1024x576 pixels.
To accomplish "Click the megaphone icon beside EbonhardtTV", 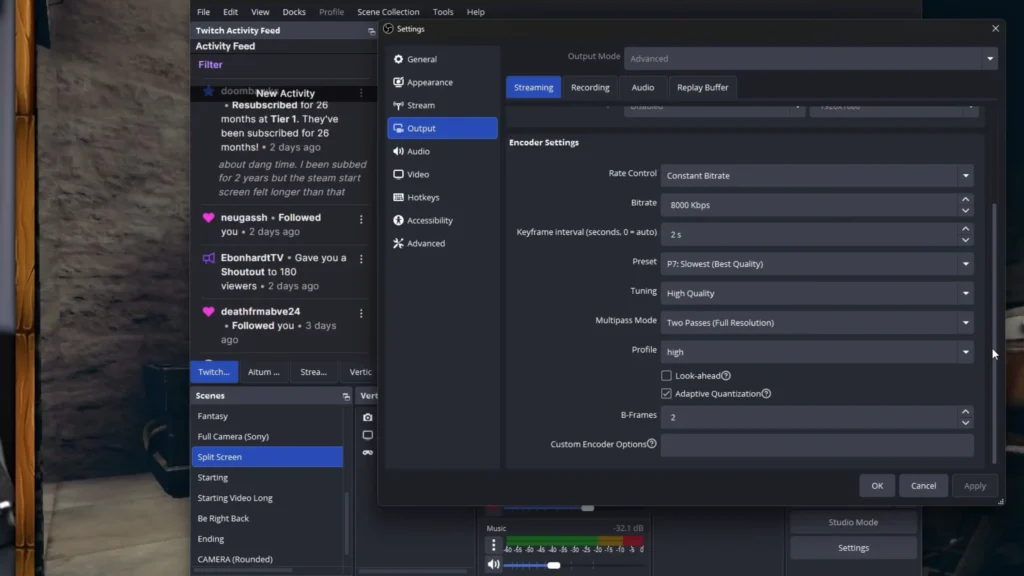I will (208, 259).
